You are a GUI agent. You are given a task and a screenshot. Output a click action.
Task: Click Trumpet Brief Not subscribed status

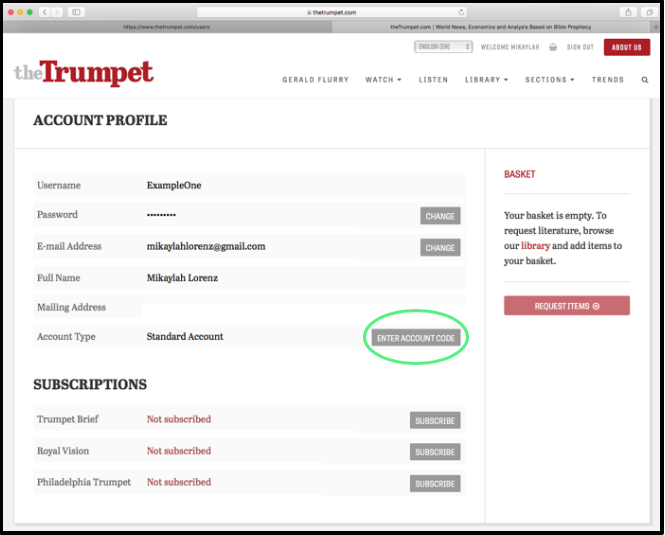179,419
